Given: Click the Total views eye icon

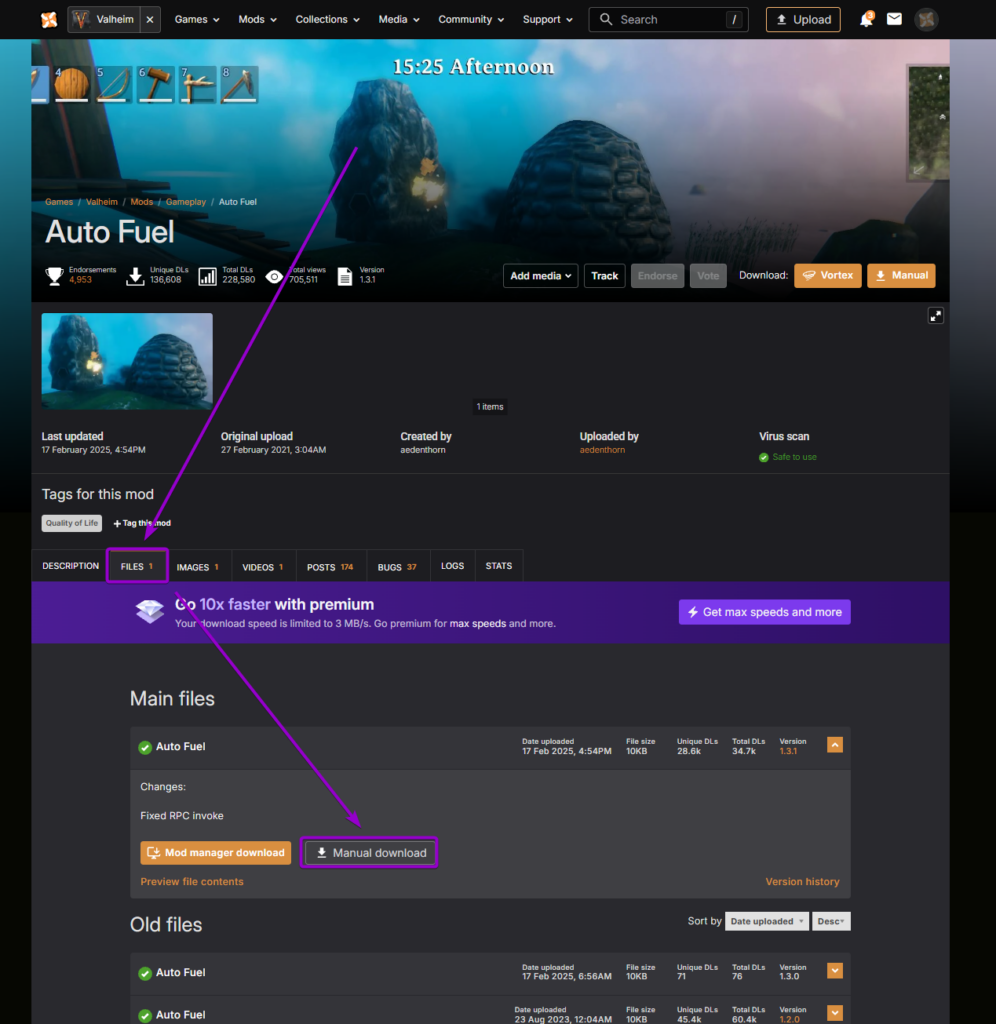Looking at the screenshot, I should 274,277.
